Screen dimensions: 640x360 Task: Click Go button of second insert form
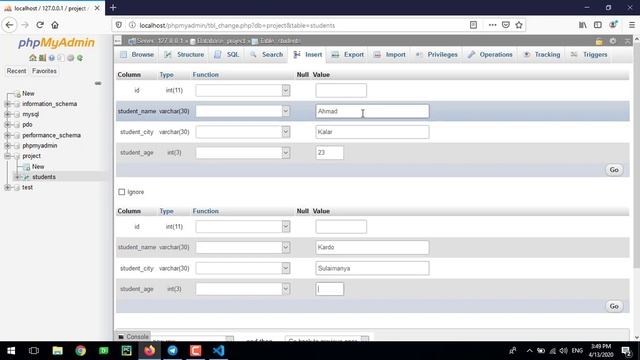coord(614,306)
